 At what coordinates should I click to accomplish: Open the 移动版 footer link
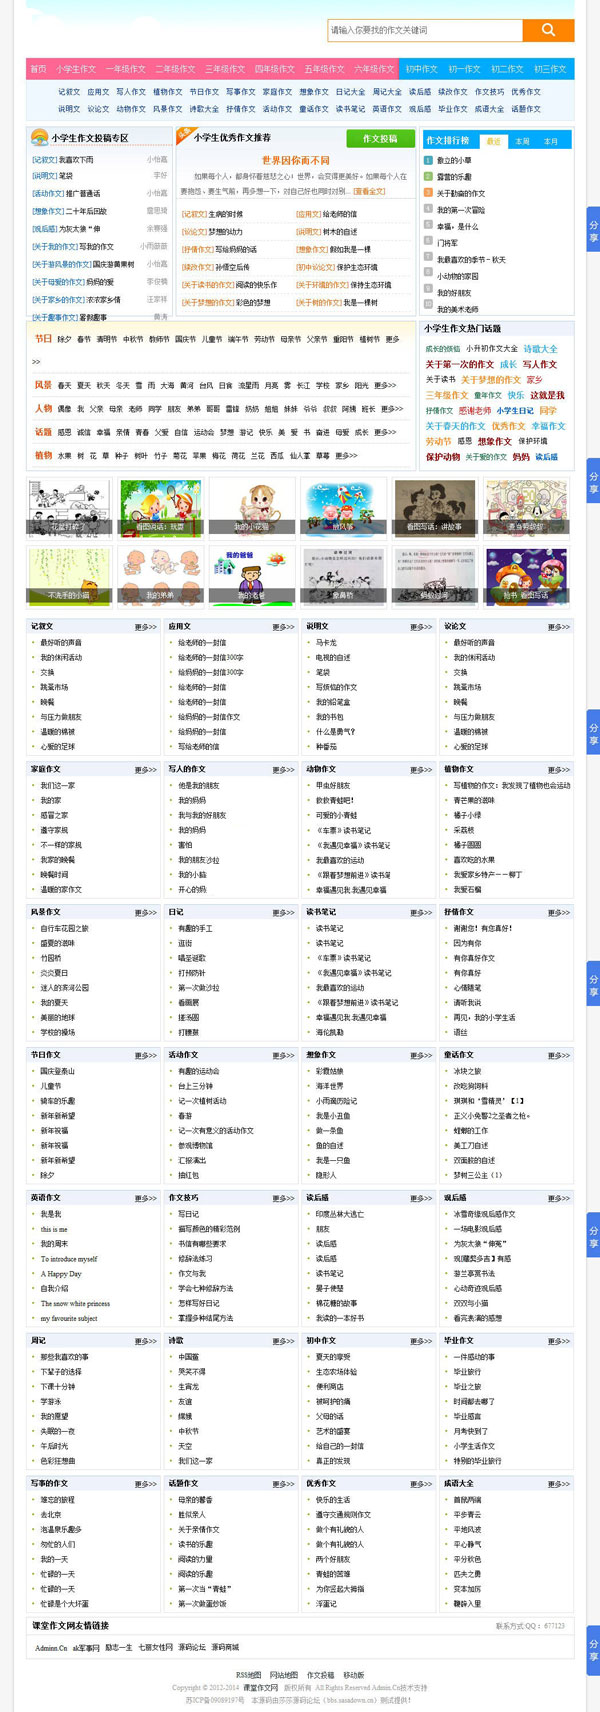pyautogui.click(x=354, y=1675)
